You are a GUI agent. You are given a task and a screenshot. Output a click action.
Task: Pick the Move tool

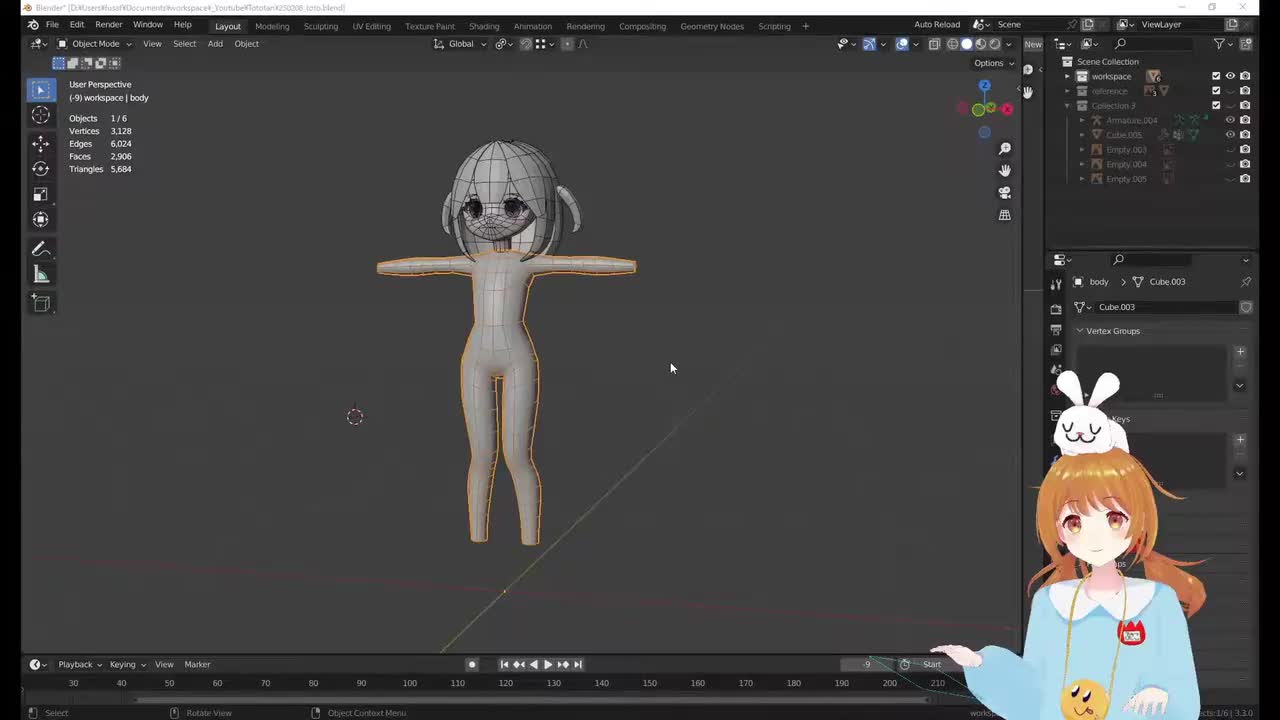40,144
